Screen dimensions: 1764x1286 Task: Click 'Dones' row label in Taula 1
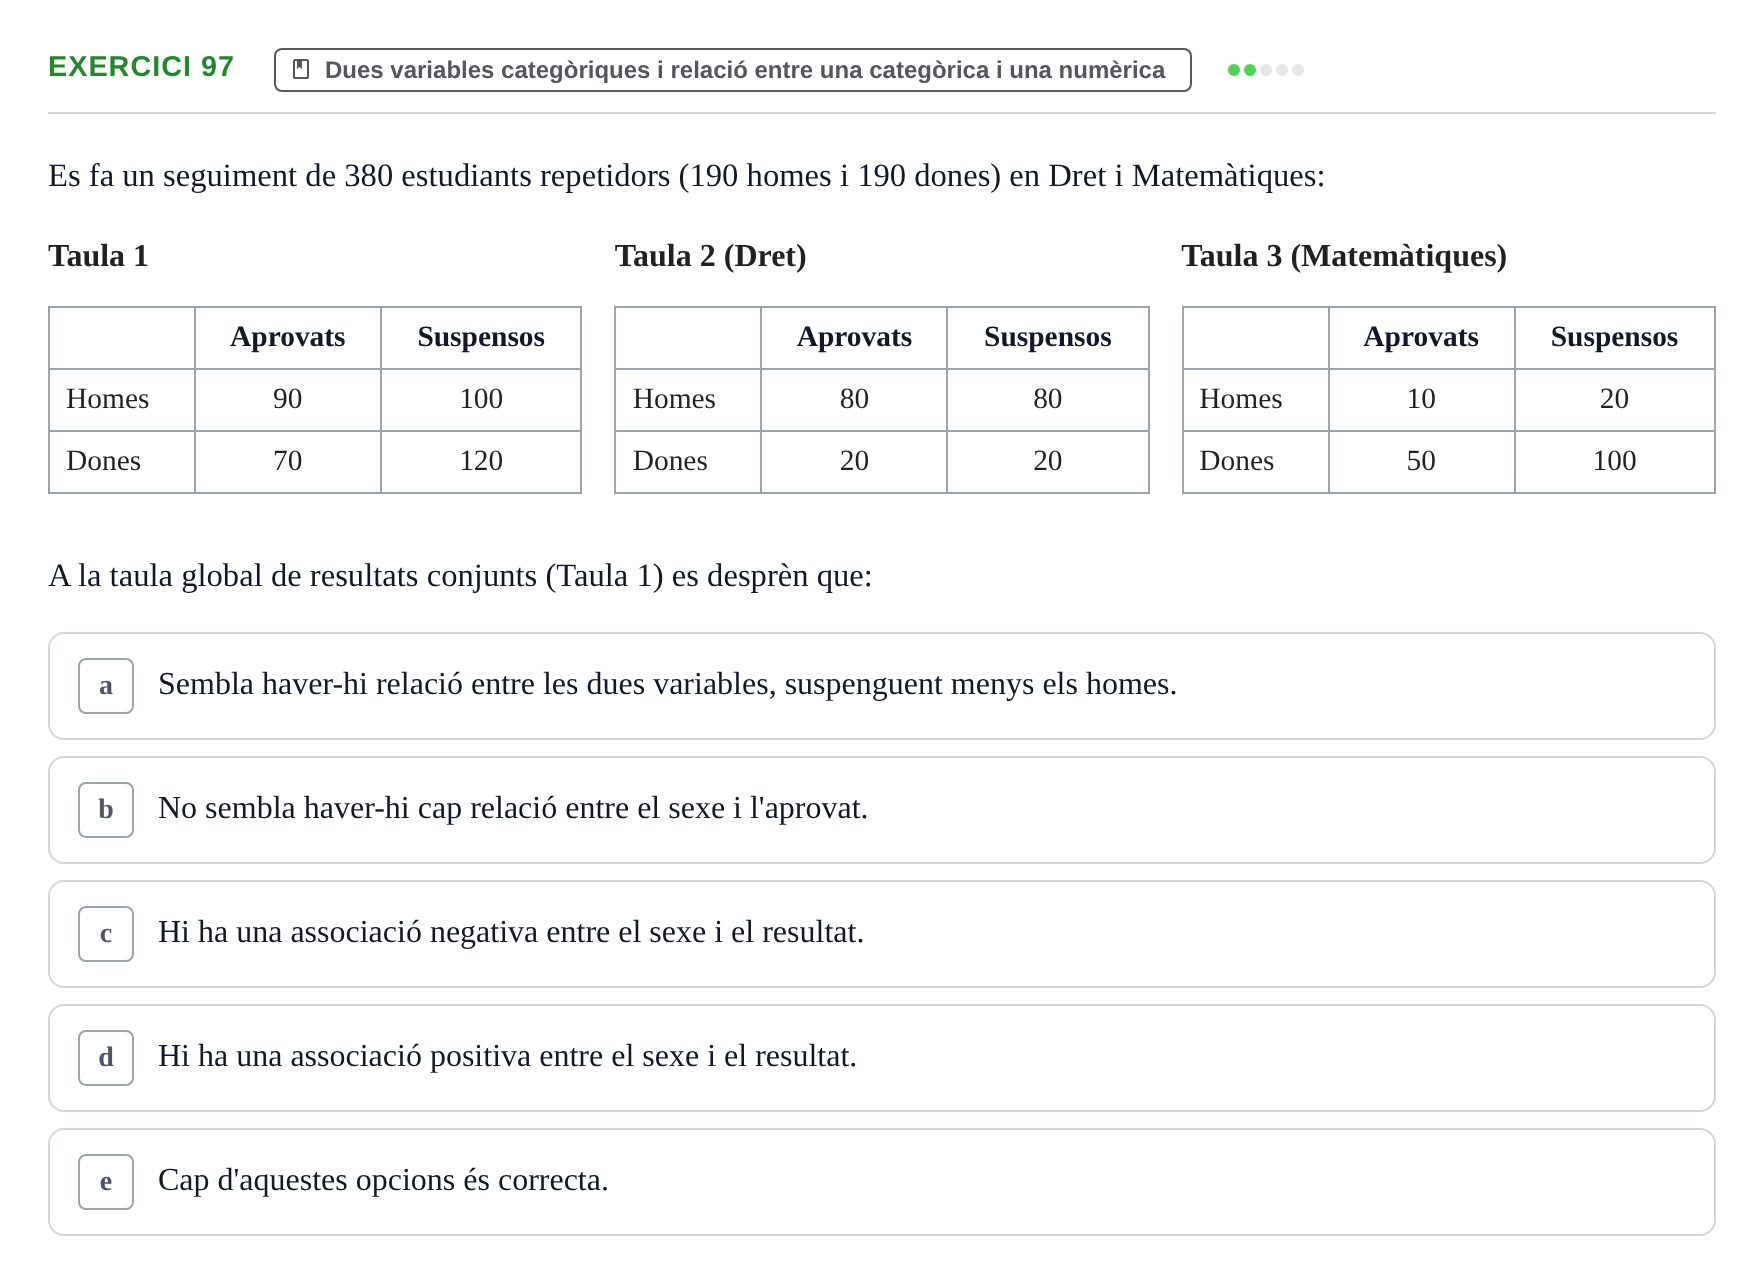122,461
